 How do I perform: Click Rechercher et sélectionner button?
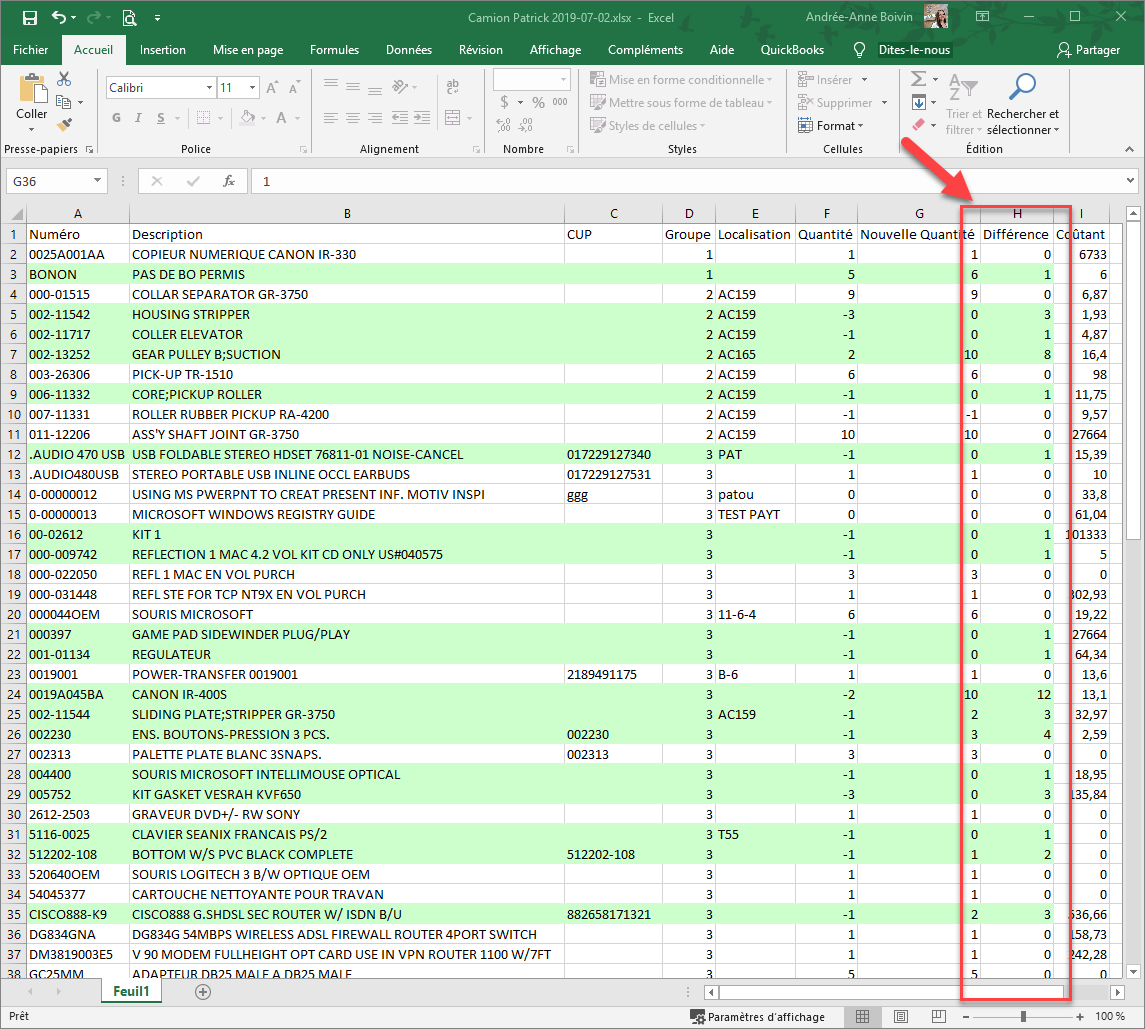pos(1022,105)
